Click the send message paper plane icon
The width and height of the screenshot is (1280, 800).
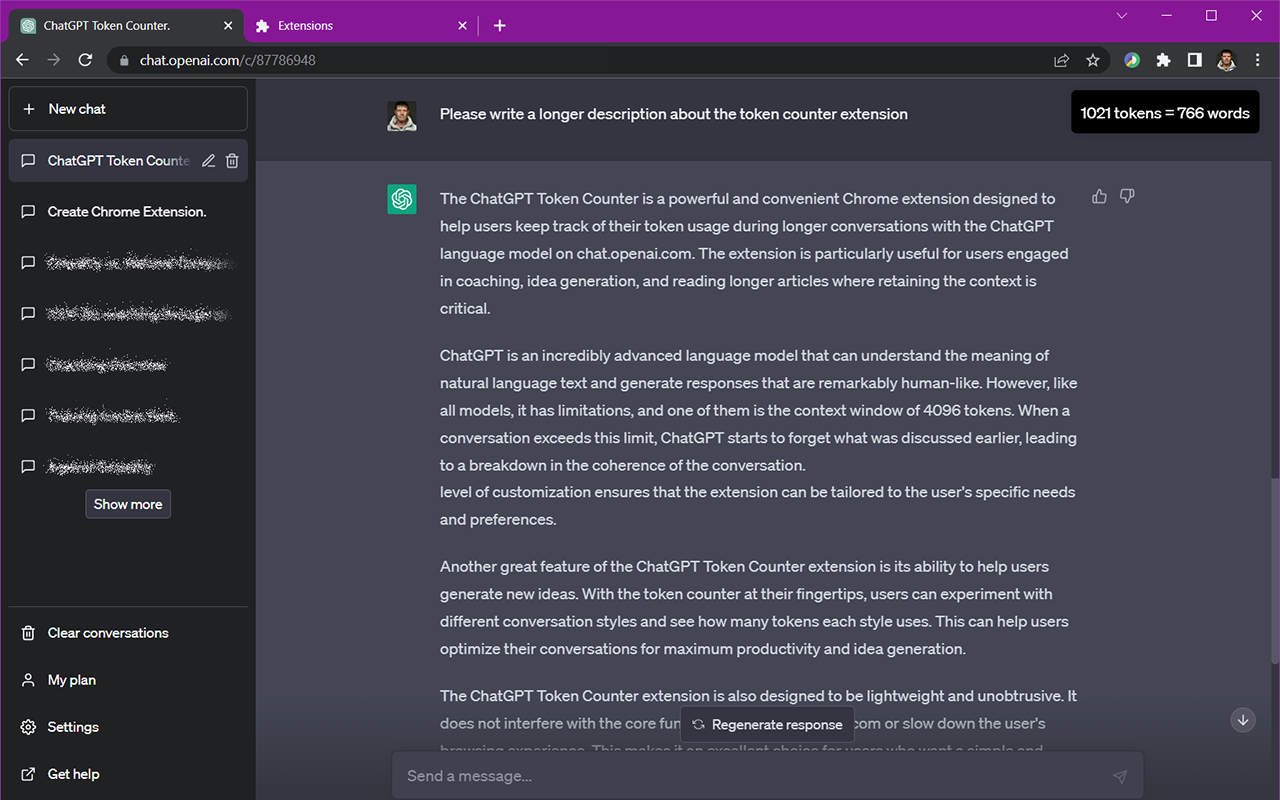(1120, 776)
